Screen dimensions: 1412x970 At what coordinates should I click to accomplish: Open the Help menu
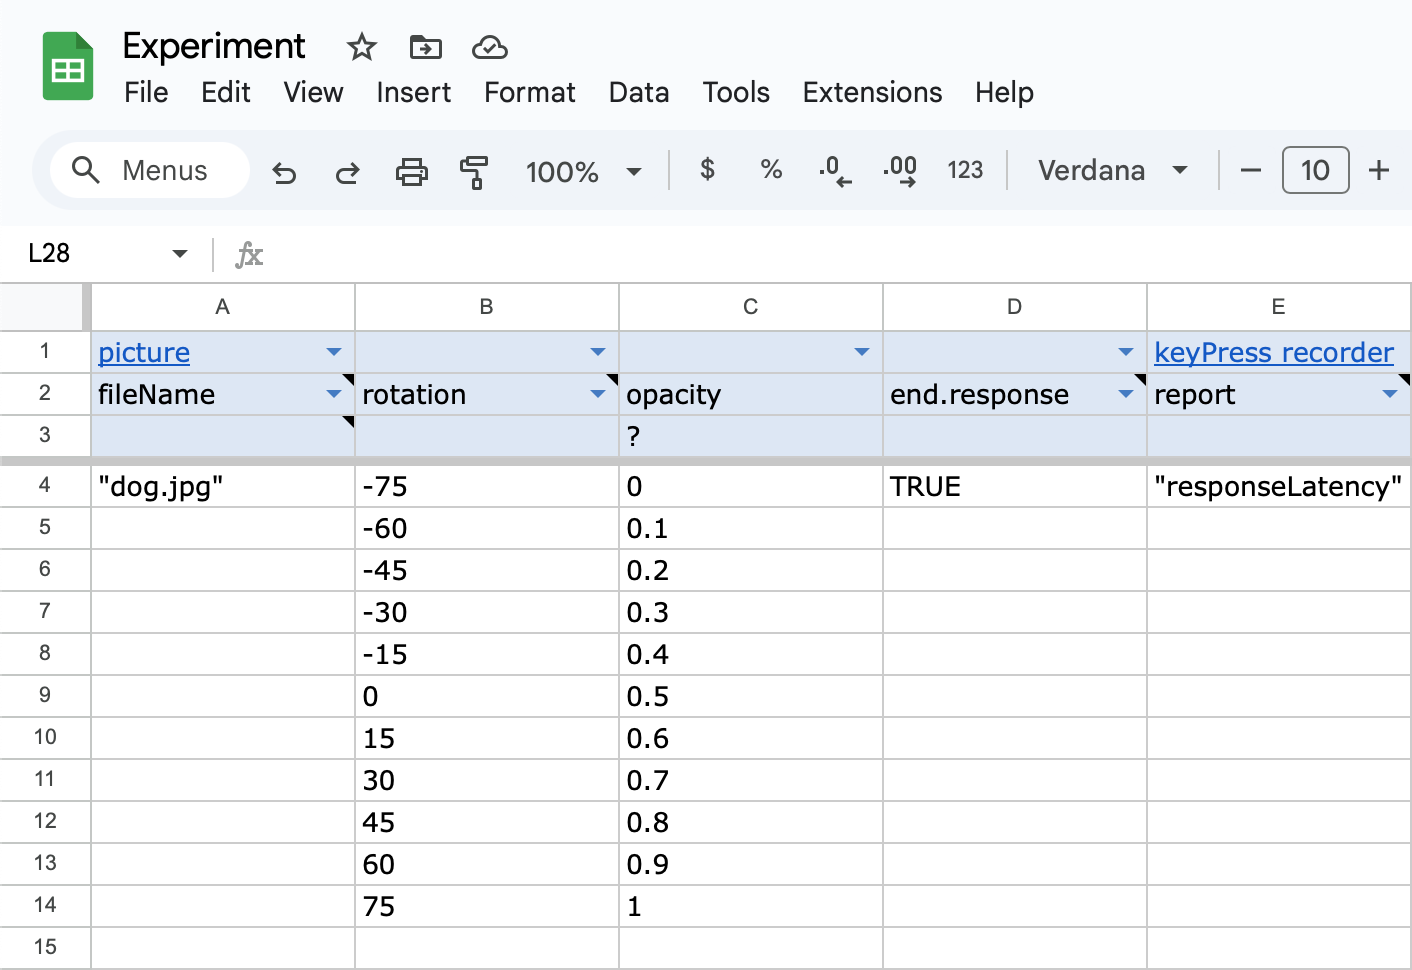(1004, 92)
